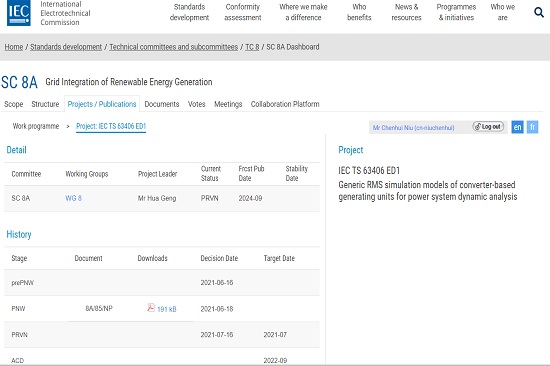Viewport: 550px width, 366px height.
Task: Click Mr Chenhui Niu user link
Action: pyautogui.click(x=413, y=128)
